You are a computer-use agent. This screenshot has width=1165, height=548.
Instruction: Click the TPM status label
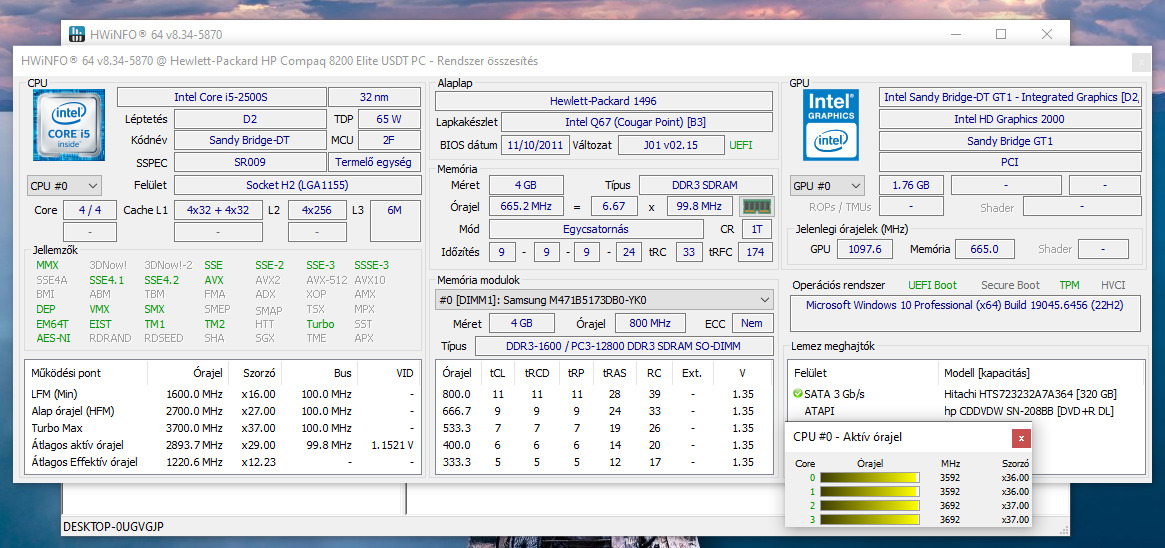point(1070,285)
